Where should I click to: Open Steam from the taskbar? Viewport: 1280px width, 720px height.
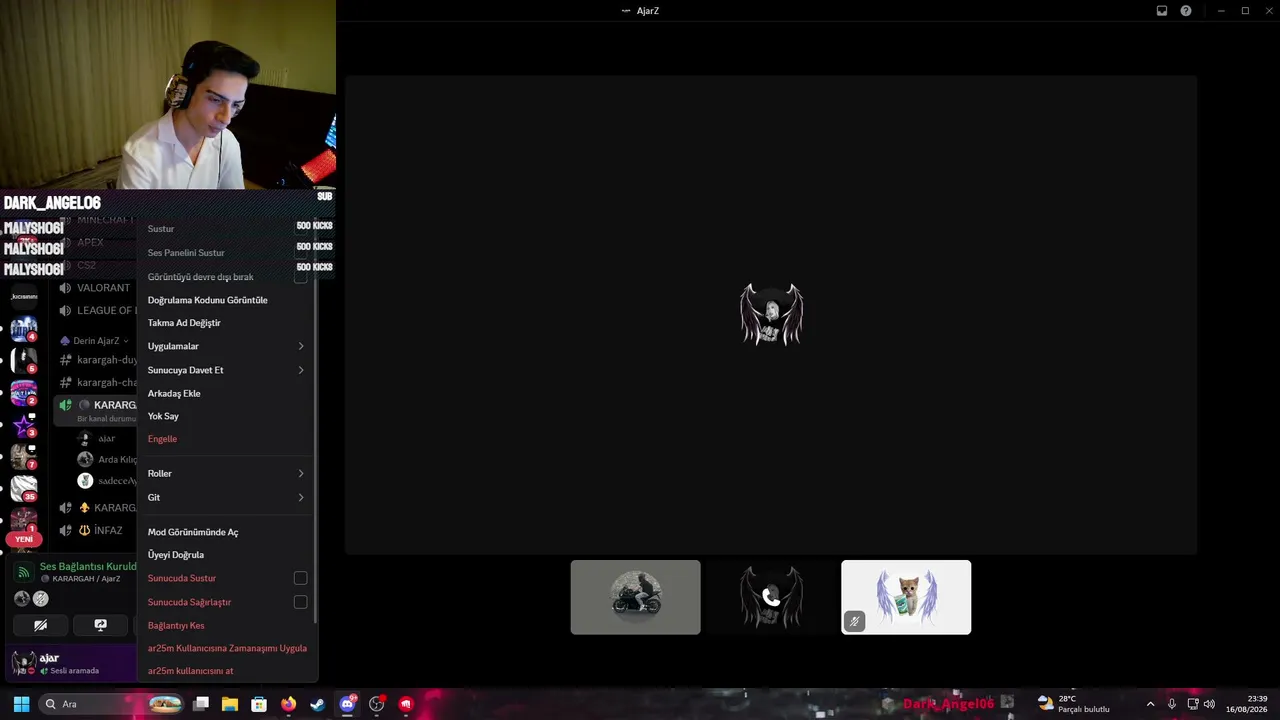[x=317, y=704]
